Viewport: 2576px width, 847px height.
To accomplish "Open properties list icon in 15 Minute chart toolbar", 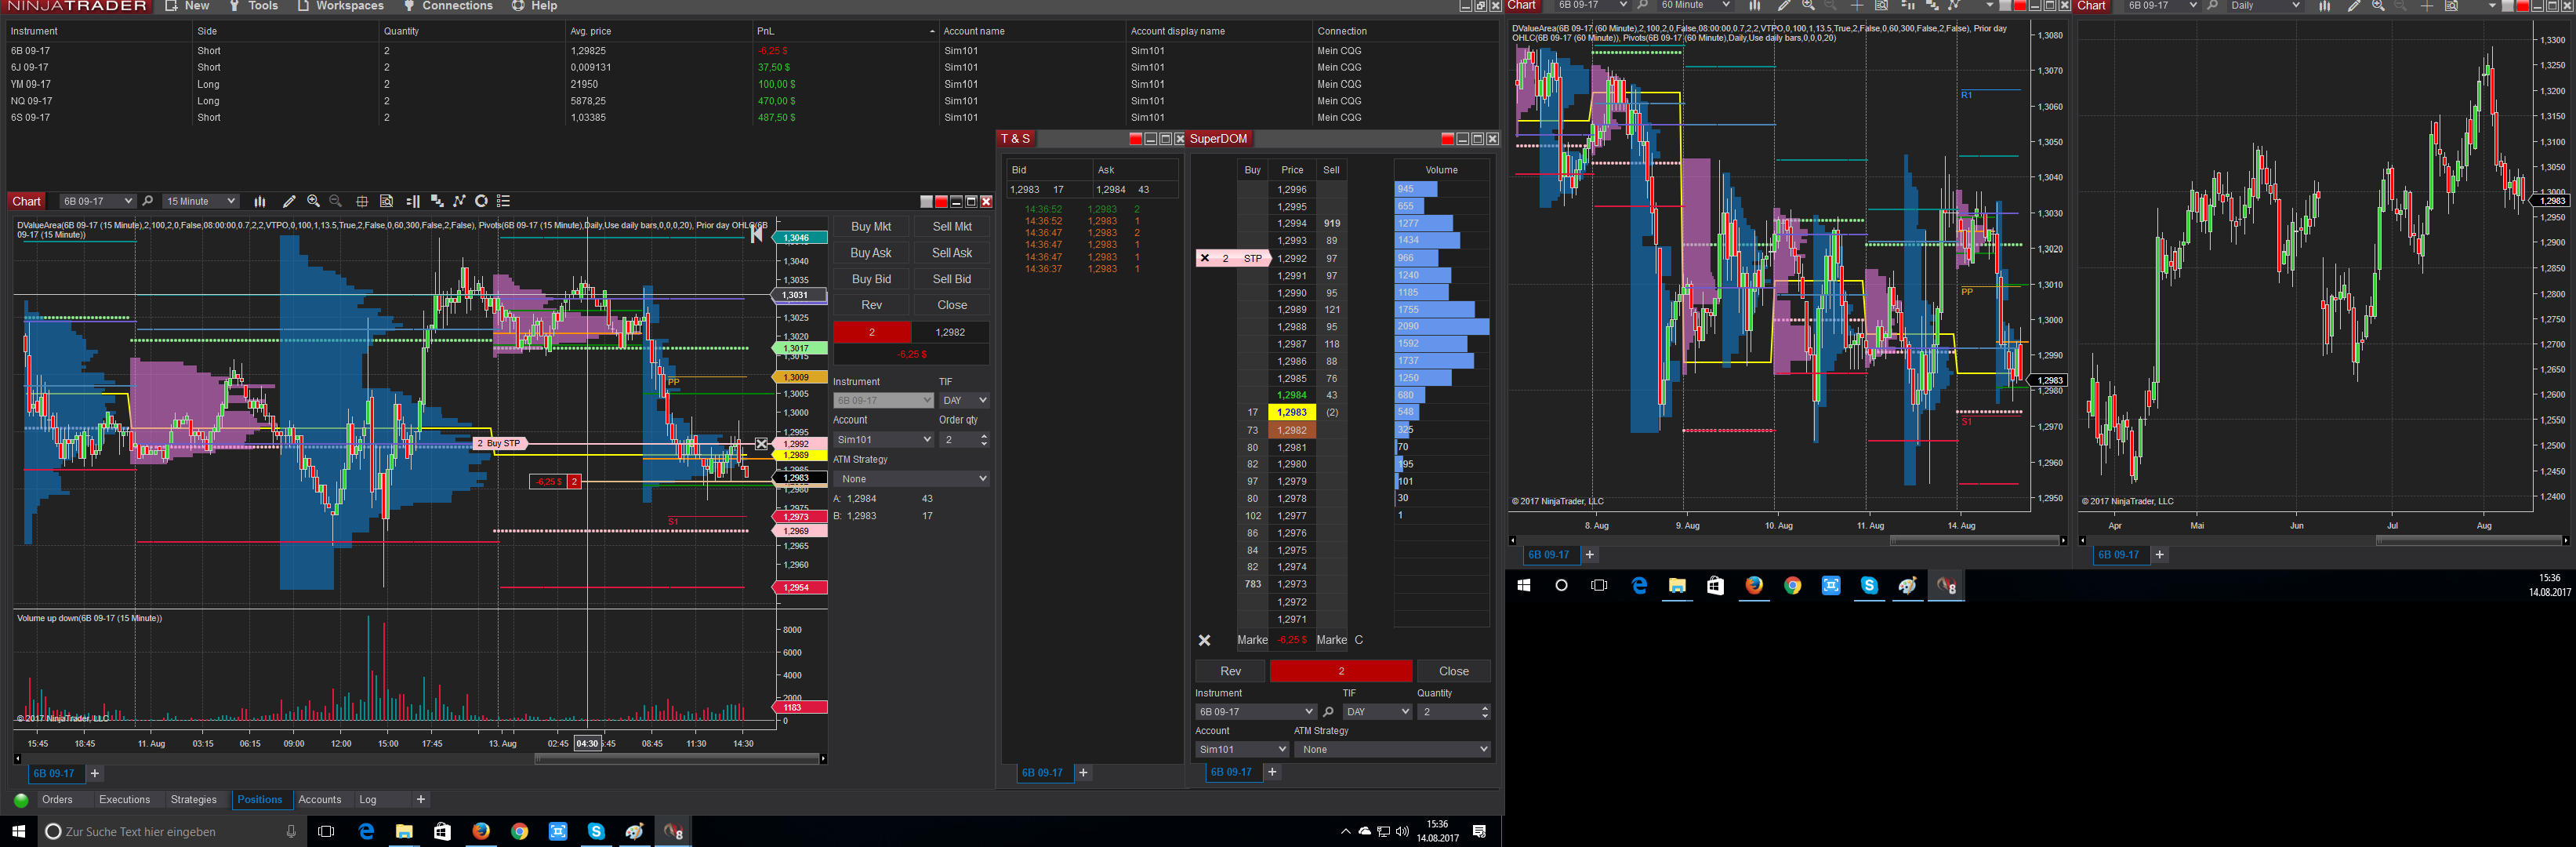I will [x=504, y=201].
